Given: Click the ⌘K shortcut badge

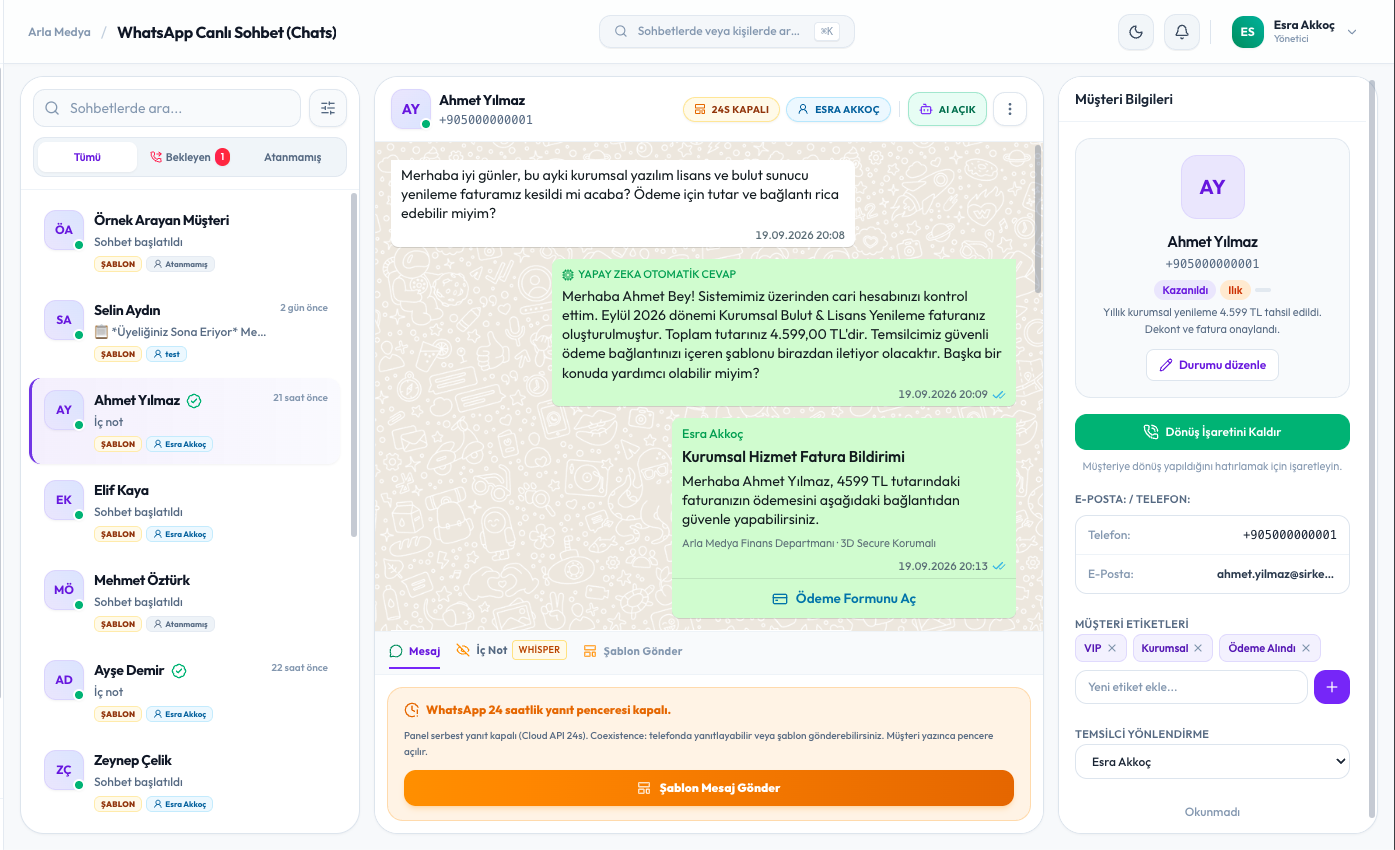Looking at the screenshot, I should [826, 31].
